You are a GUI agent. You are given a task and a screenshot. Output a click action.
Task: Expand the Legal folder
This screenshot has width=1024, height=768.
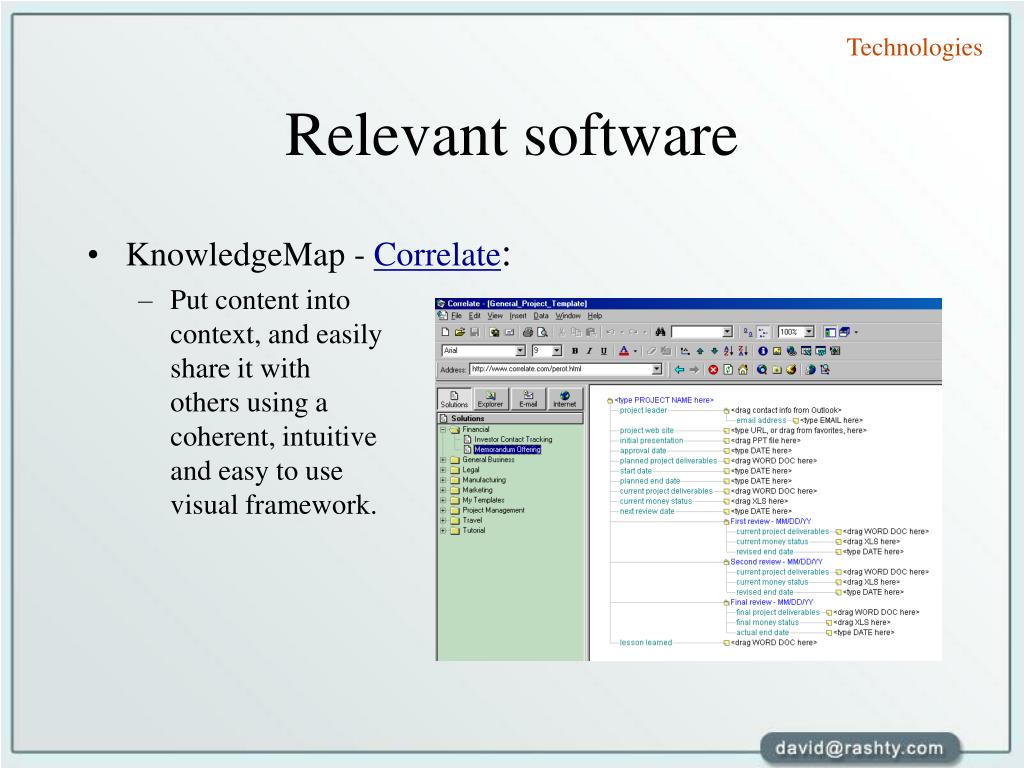click(x=443, y=470)
